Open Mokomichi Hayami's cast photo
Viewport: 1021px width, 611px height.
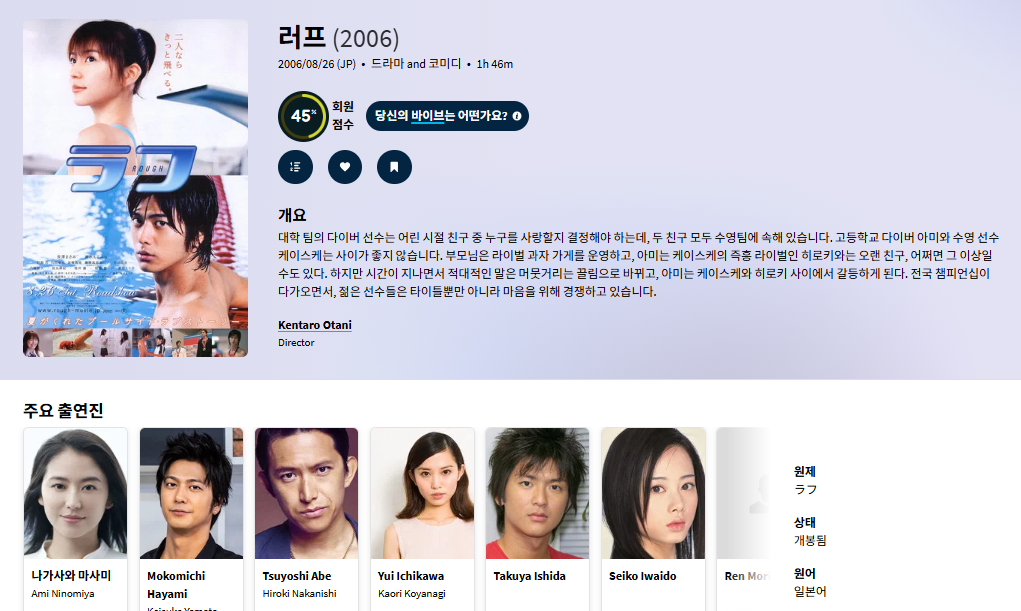tap(191, 493)
